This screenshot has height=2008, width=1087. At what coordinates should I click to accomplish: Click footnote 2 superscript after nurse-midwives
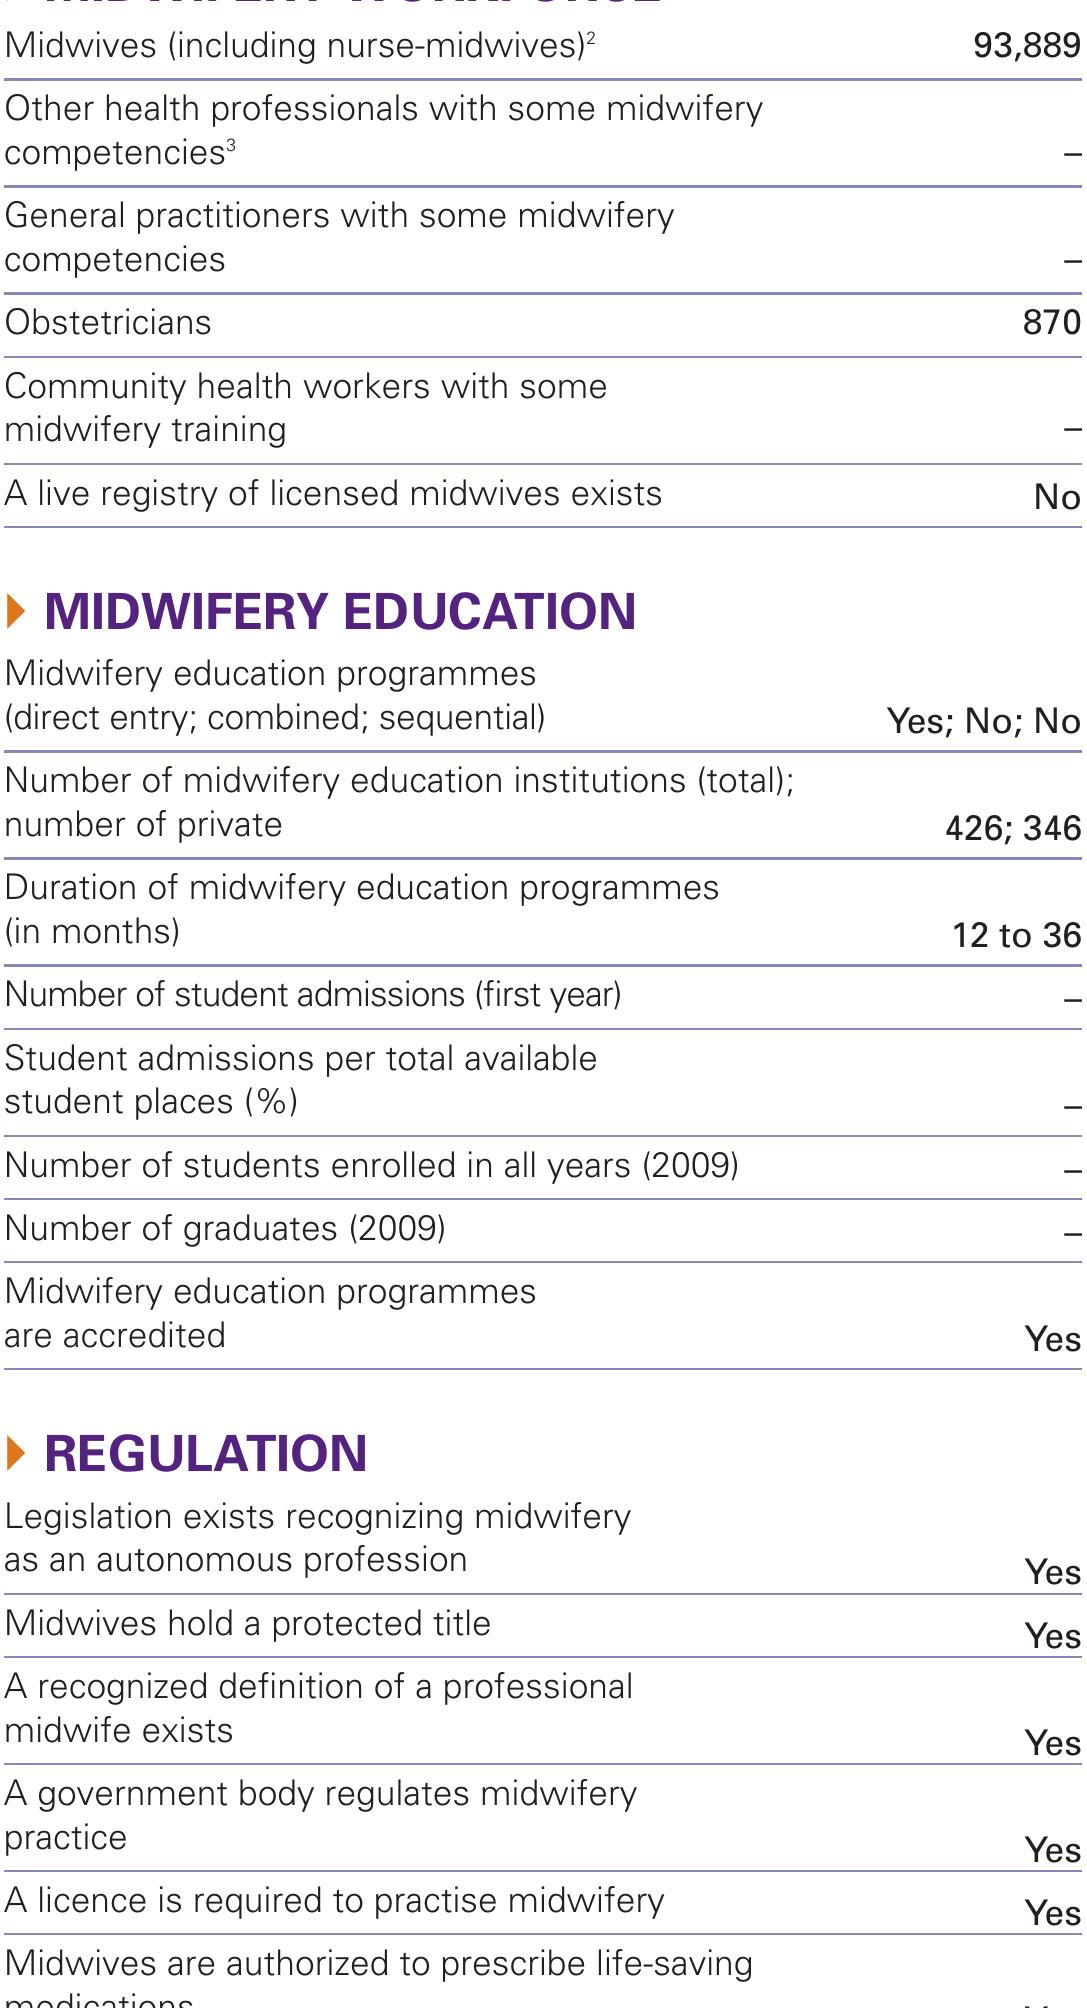point(591,38)
